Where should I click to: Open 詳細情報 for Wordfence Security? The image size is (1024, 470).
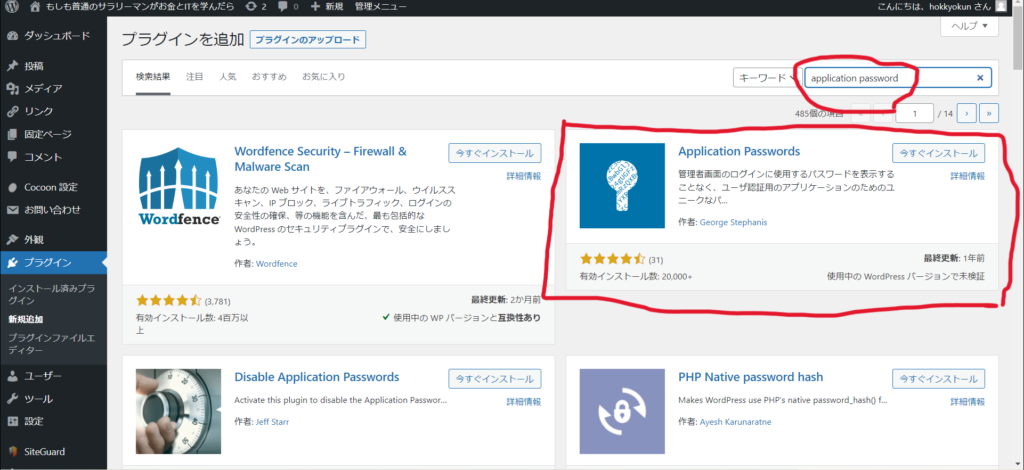524,176
